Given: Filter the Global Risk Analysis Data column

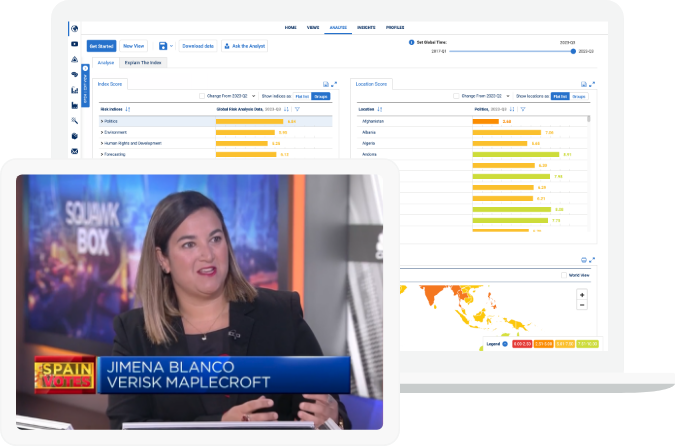Looking at the screenshot, I should tap(297, 109).
